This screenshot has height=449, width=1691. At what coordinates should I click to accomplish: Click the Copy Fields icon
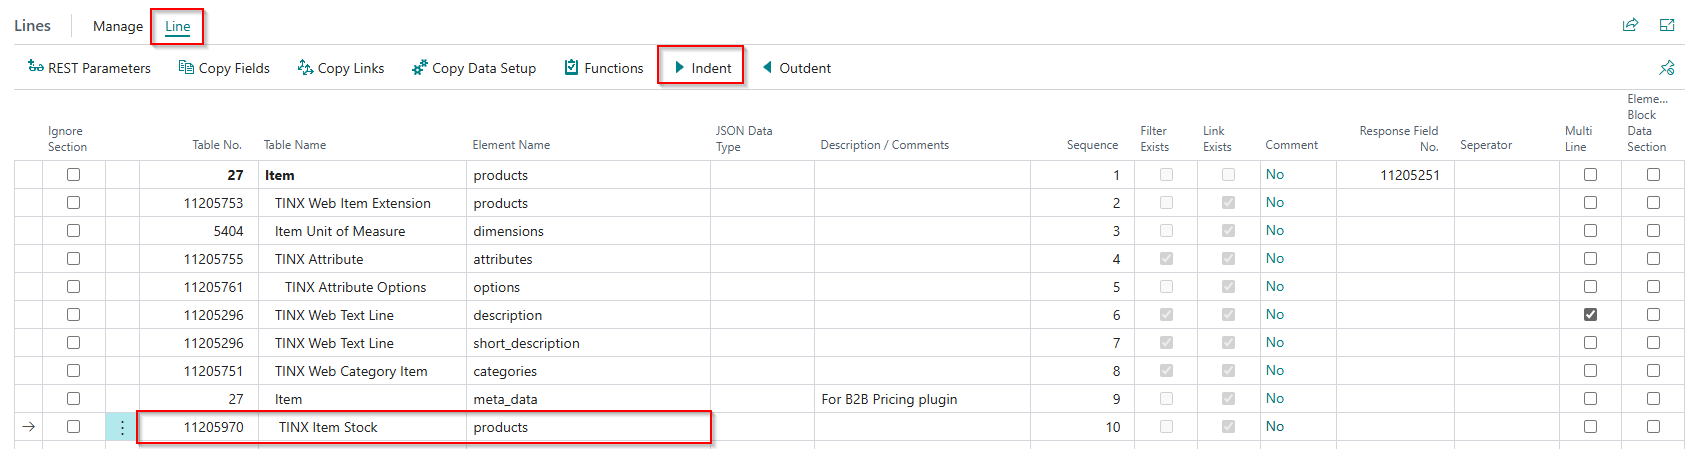pyautogui.click(x=186, y=68)
